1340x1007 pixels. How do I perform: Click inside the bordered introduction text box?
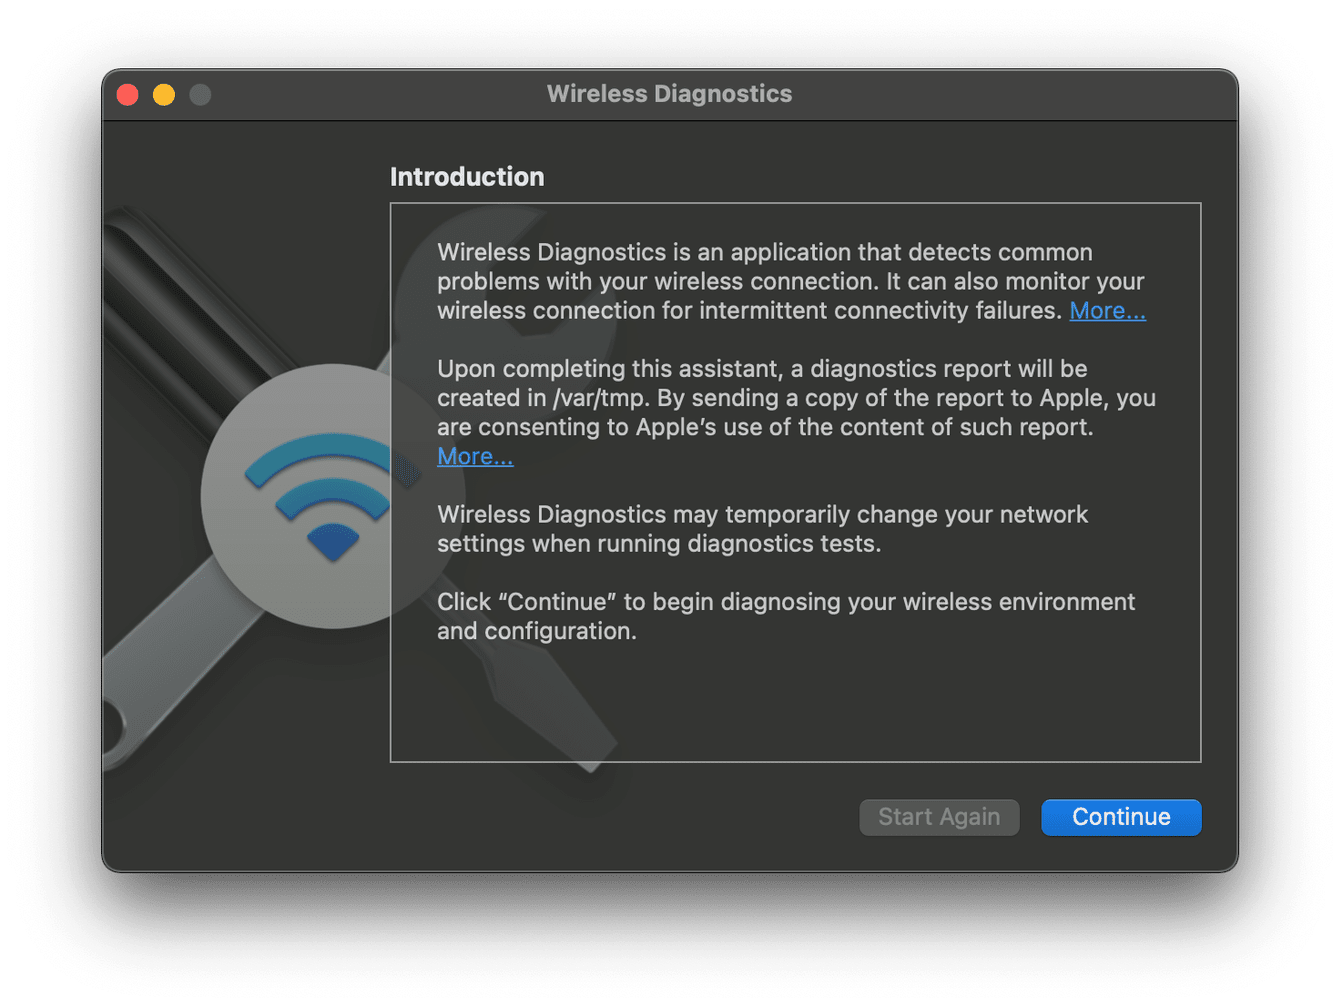[795, 480]
